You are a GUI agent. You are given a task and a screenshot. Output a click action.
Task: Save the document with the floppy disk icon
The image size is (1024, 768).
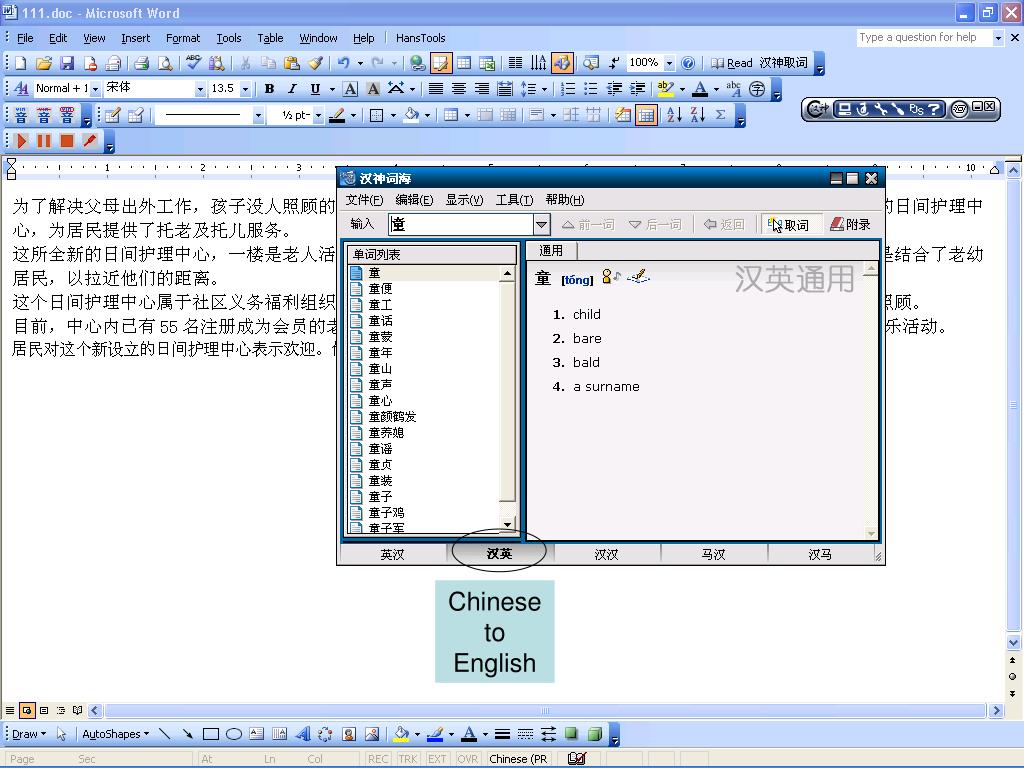pyautogui.click(x=67, y=63)
